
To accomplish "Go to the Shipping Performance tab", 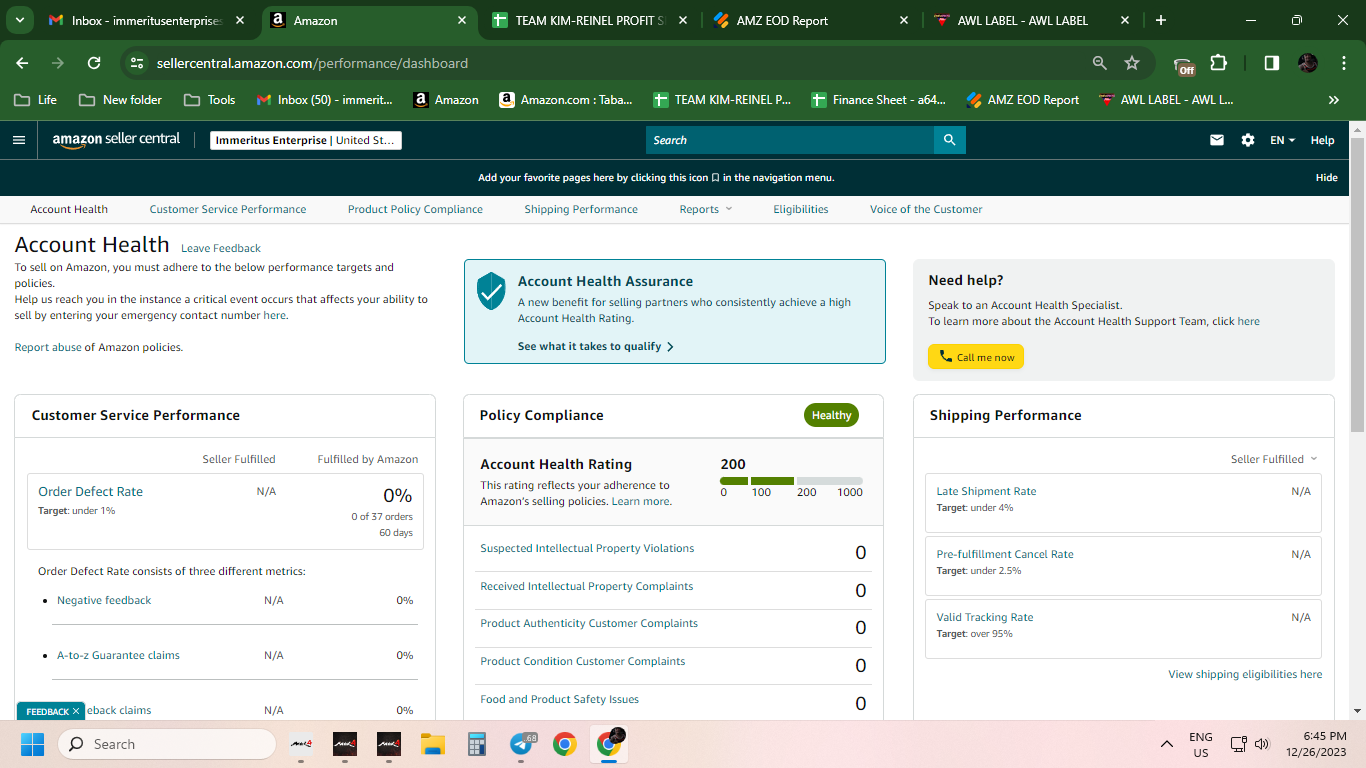I will (581, 209).
